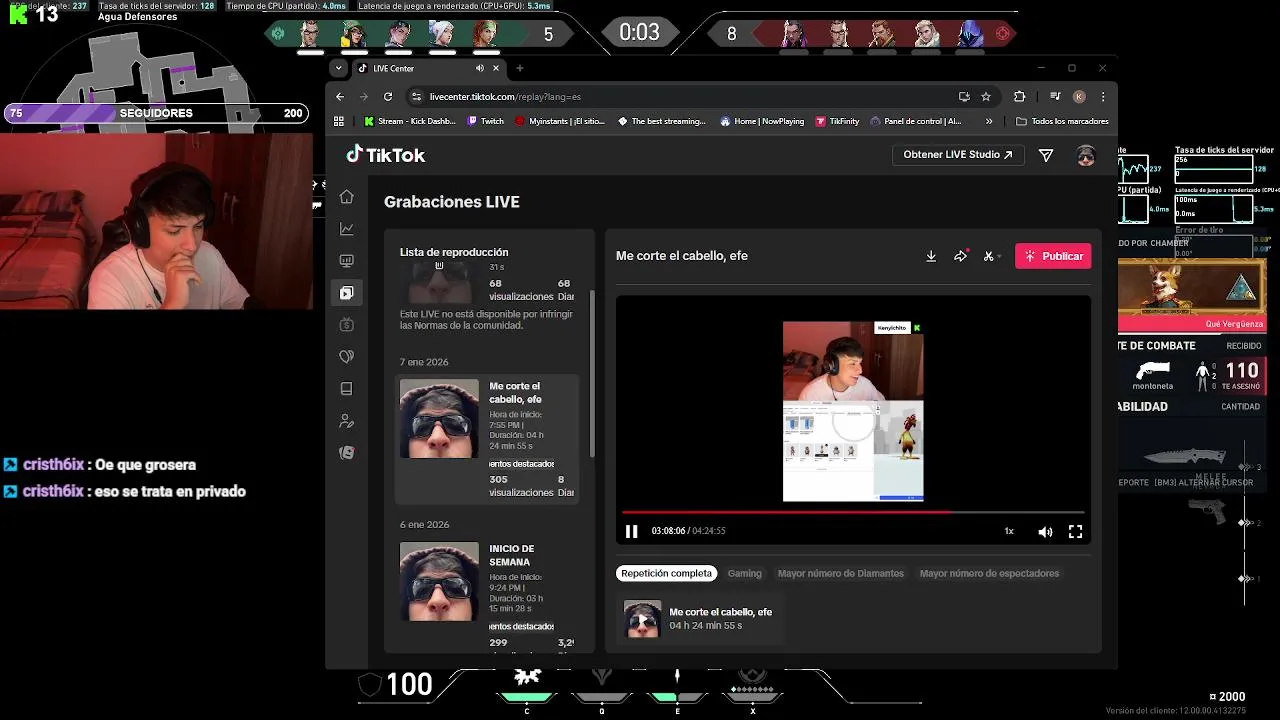The image size is (1280, 720).
Task: Open the scissors clip tool dropdown
Action: point(991,256)
